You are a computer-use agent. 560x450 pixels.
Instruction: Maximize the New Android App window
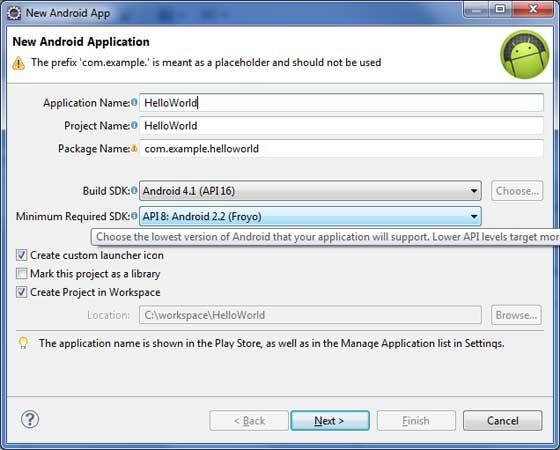pos(501,9)
